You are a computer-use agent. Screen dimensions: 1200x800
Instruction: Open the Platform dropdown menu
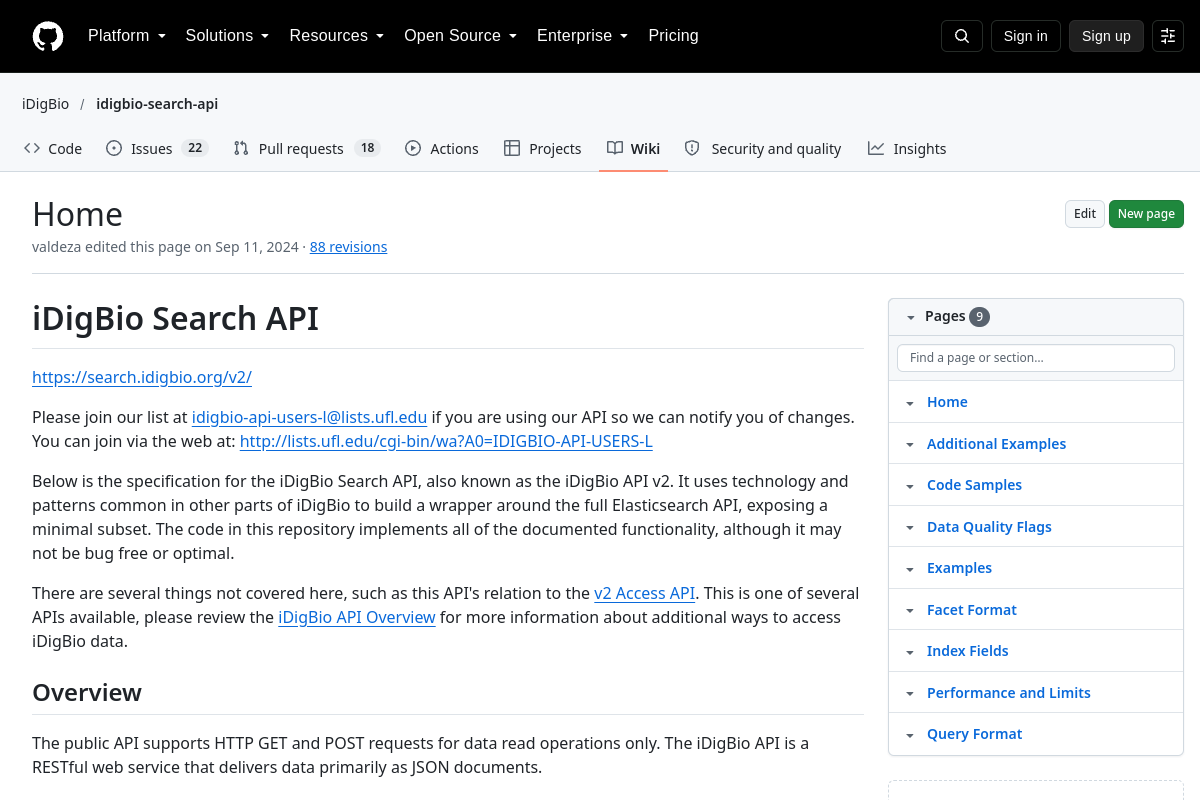pyautogui.click(x=127, y=36)
